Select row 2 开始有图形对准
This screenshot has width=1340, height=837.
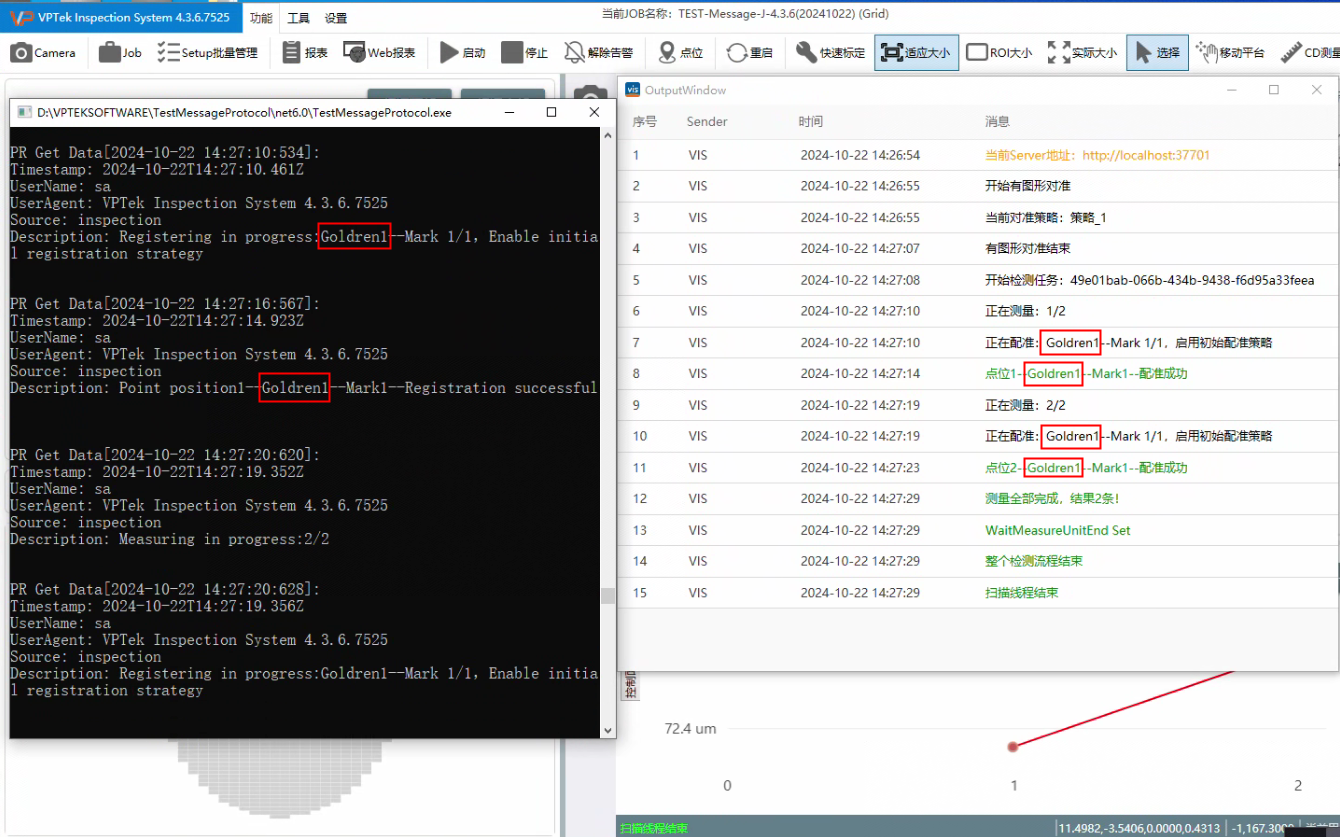pyautogui.click(x=978, y=186)
